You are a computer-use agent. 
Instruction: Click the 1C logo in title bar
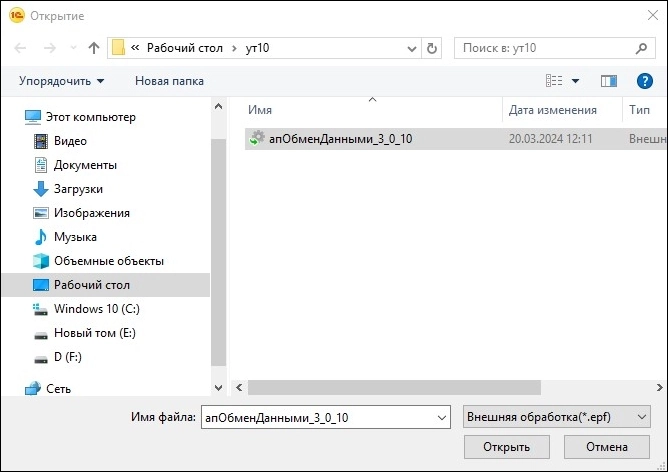click(x=17, y=16)
